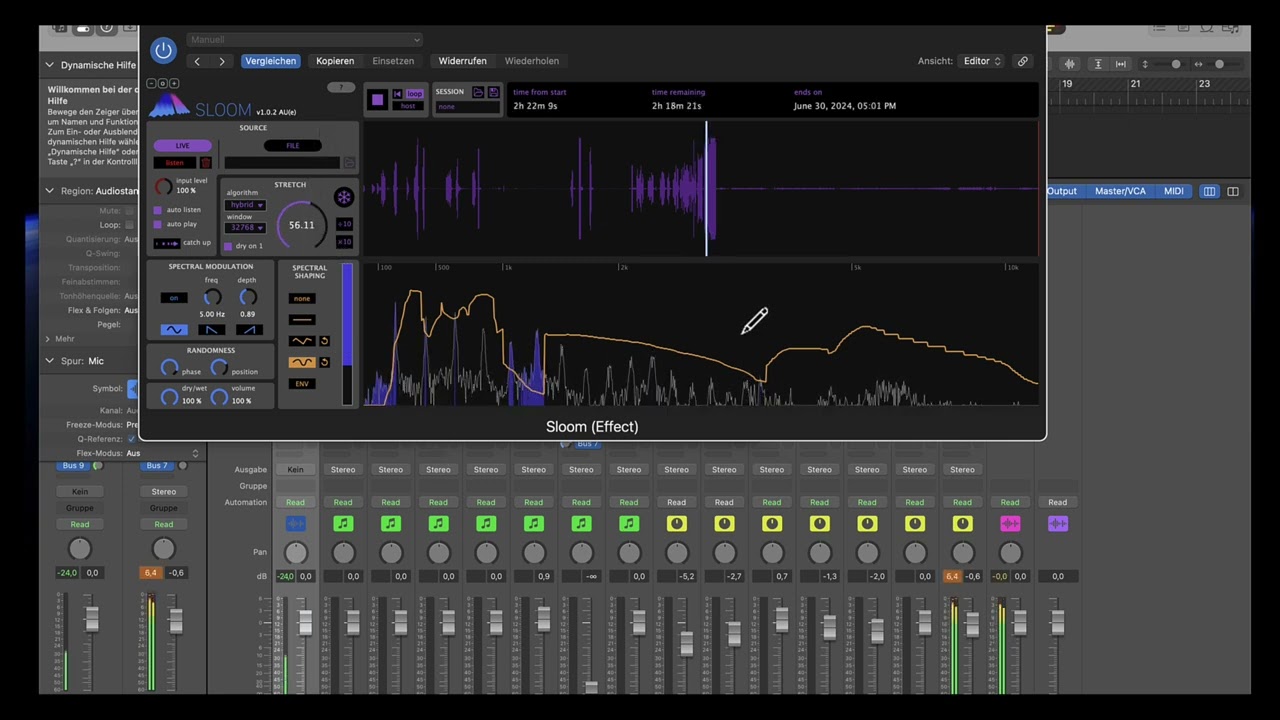The image size is (1280, 720).
Task: Select the sine wave modulation shape
Action: [174, 330]
